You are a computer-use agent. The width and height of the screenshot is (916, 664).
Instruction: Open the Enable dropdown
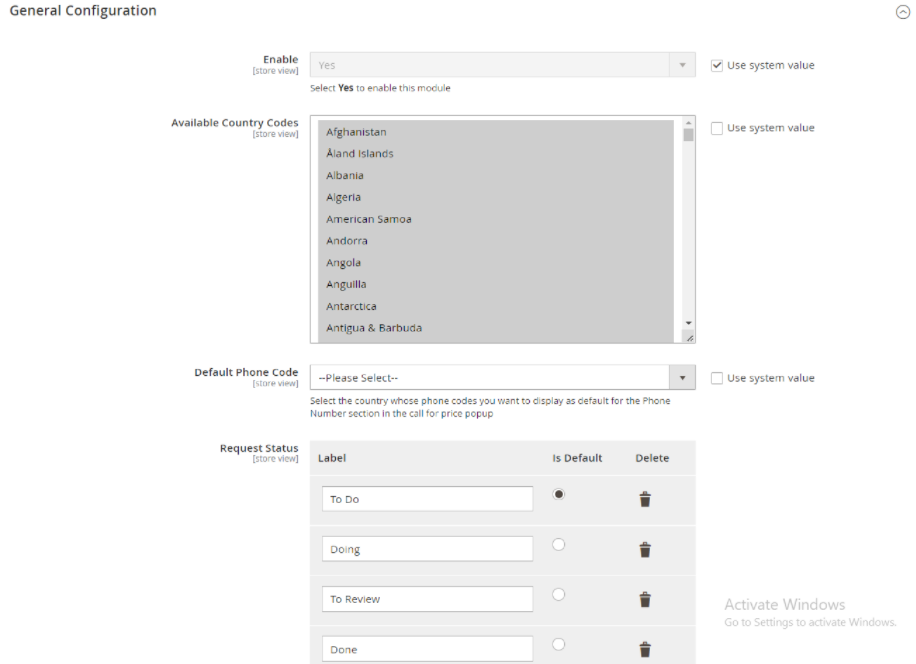click(502, 66)
